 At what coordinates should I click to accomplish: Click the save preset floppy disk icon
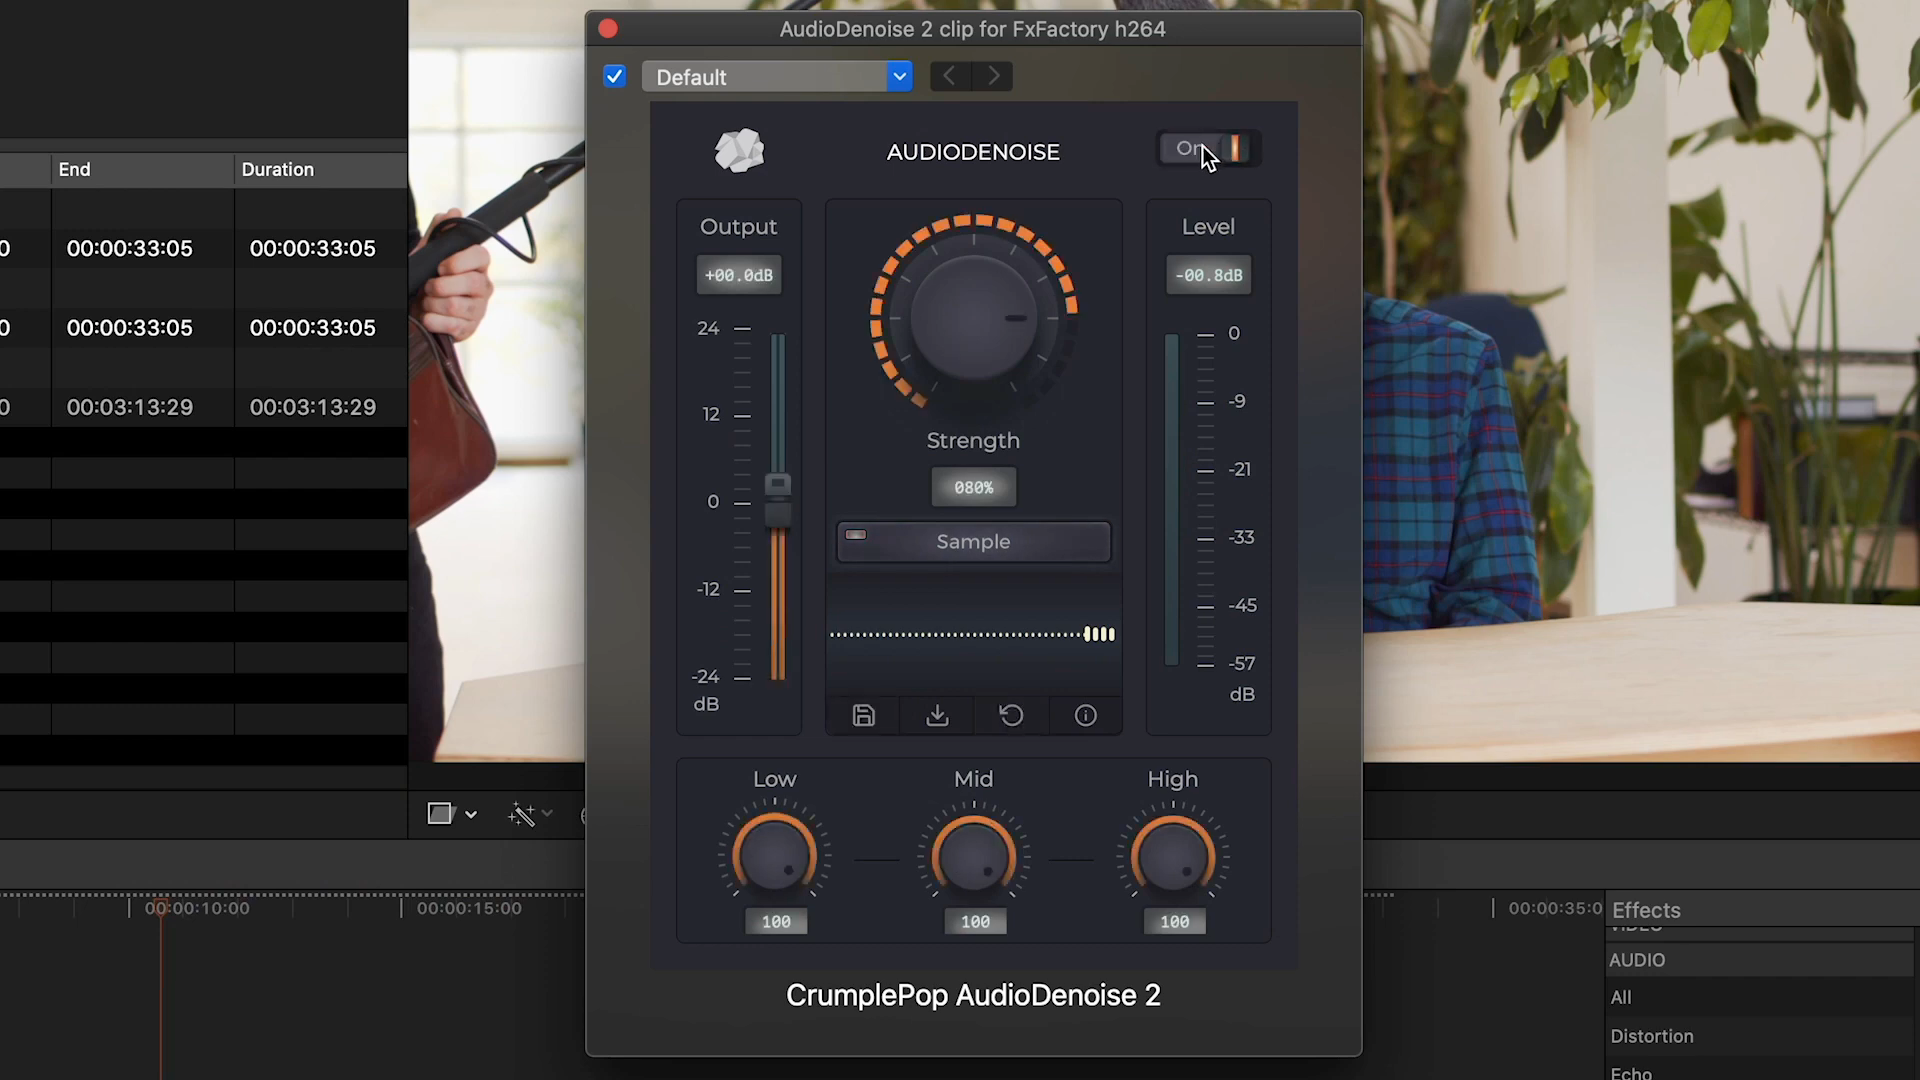click(863, 716)
